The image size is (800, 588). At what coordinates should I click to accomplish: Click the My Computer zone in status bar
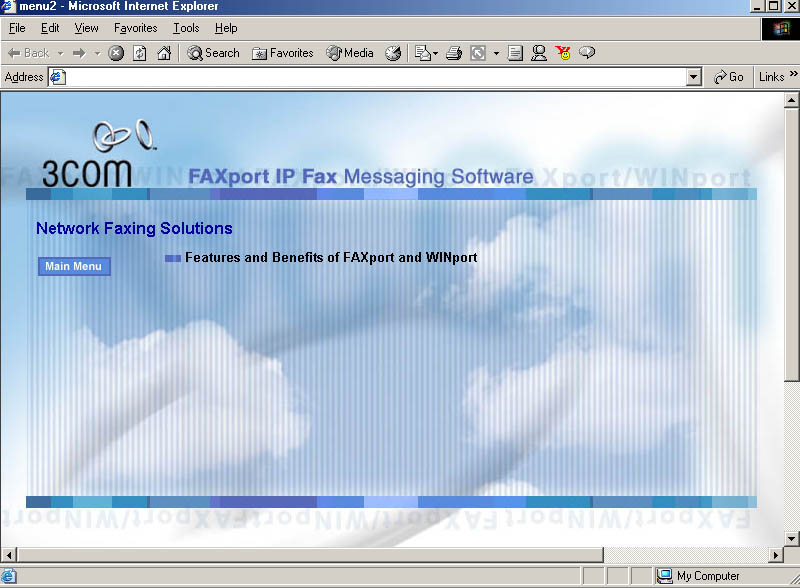pyautogui.click(x=698, y=576)
